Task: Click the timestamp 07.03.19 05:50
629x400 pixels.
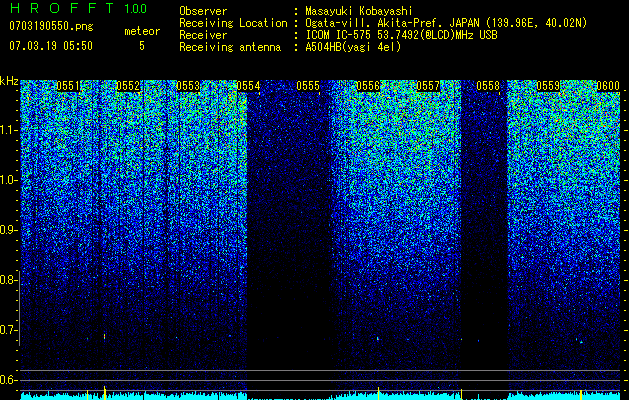Action: tap(51, 46)
